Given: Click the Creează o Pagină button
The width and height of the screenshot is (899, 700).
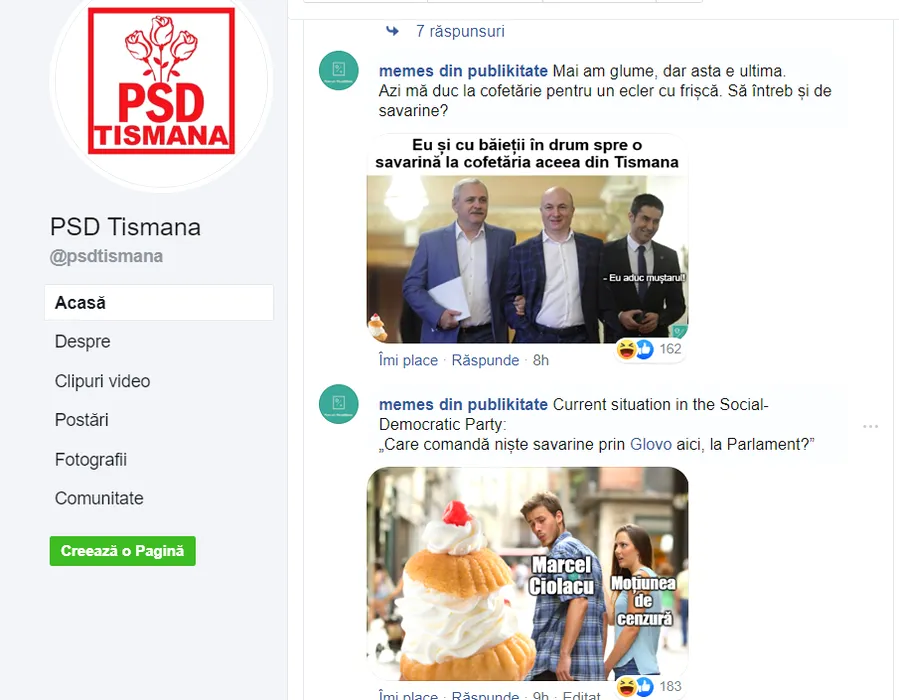Looking at the screenshot, I should click(x=123, y=551).
